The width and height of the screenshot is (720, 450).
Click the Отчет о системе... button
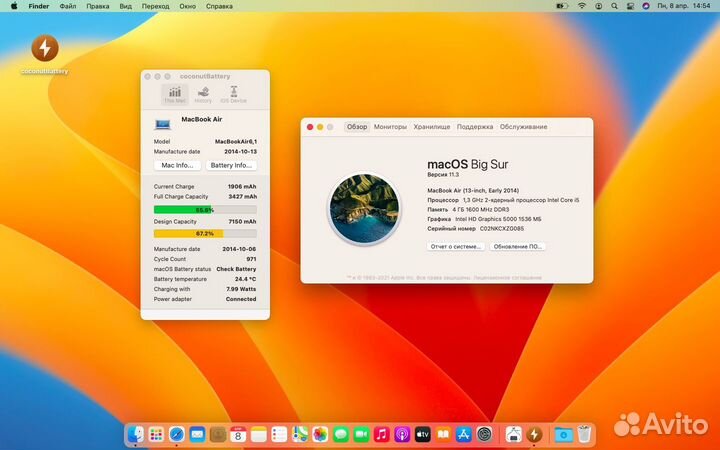click(456, 247)
